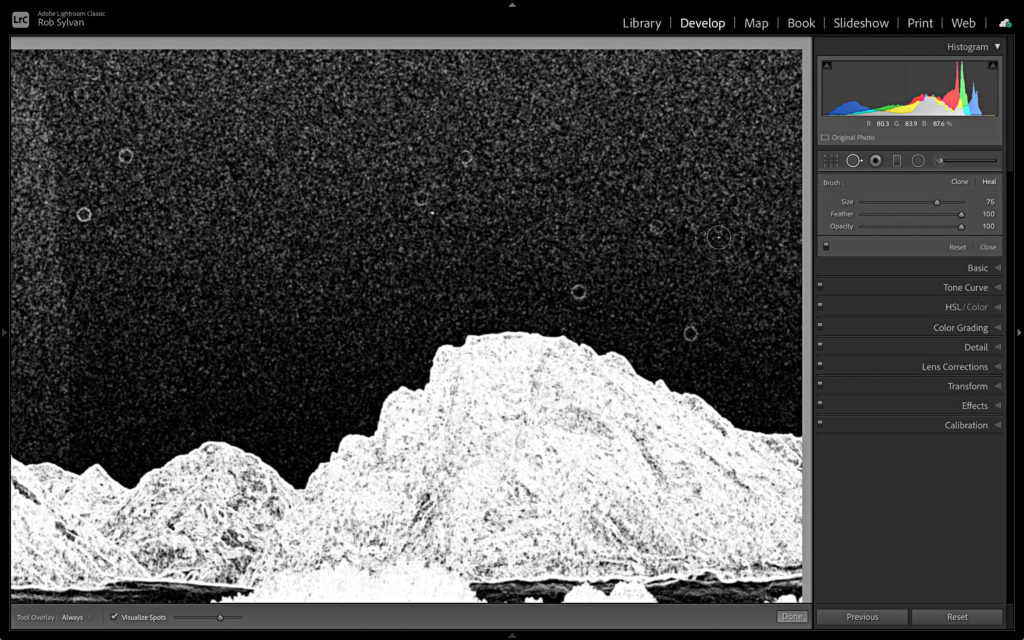The image size is (1024, 640).
Task: Click the shadow clipping triangle in histogram
Action: (x=826, y=66)
